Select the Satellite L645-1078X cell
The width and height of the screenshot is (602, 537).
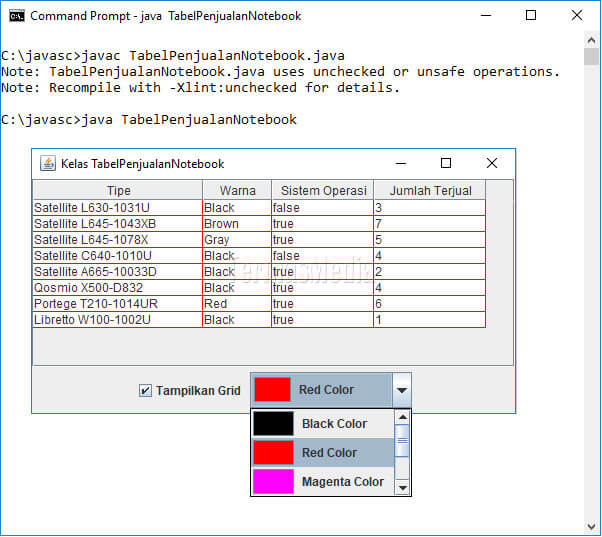(x=117, y=240)
